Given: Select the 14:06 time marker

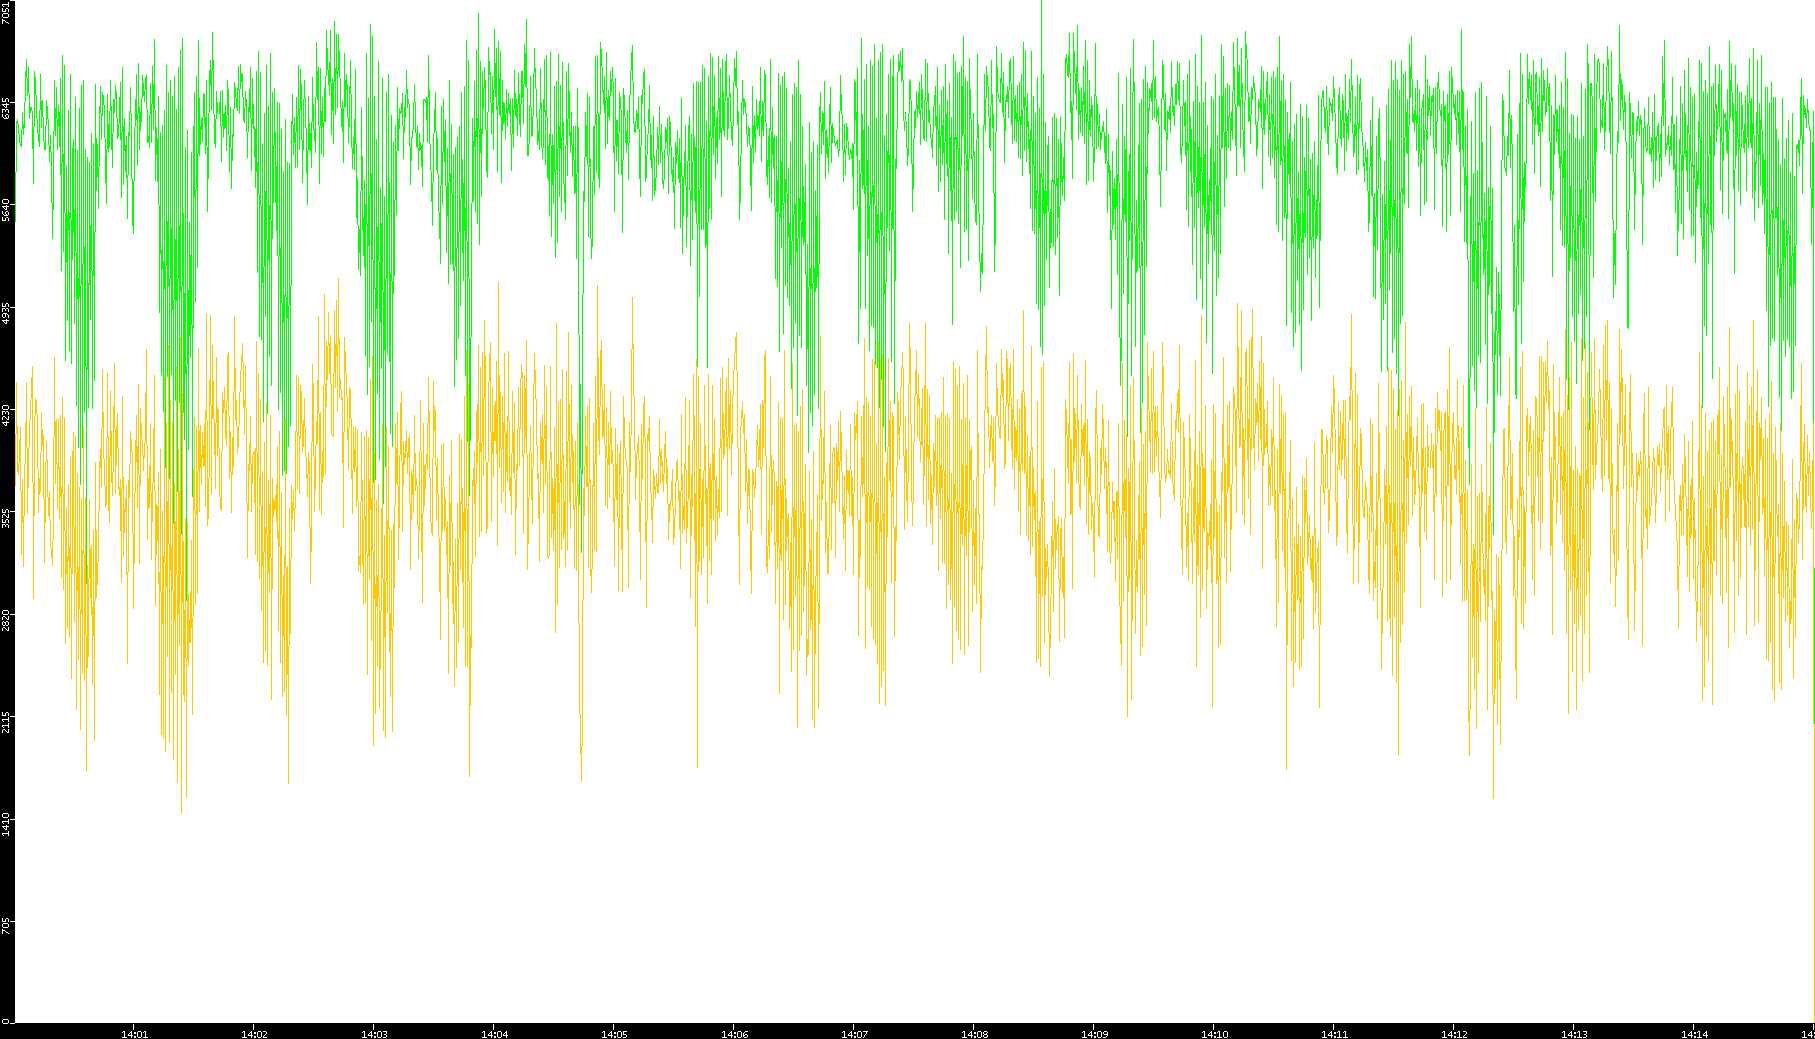Looking at the screenshot, I should (x=734, y=1034).
